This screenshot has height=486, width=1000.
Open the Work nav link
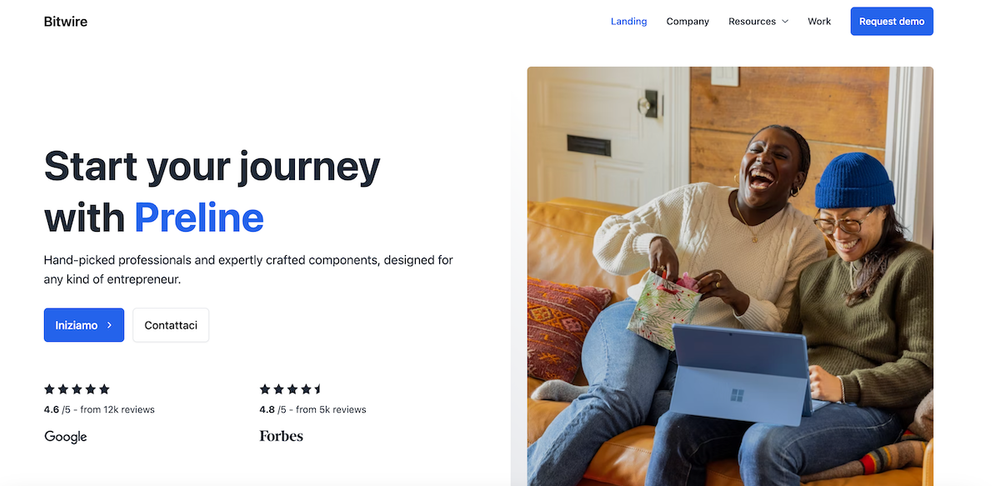pos(820,22)
